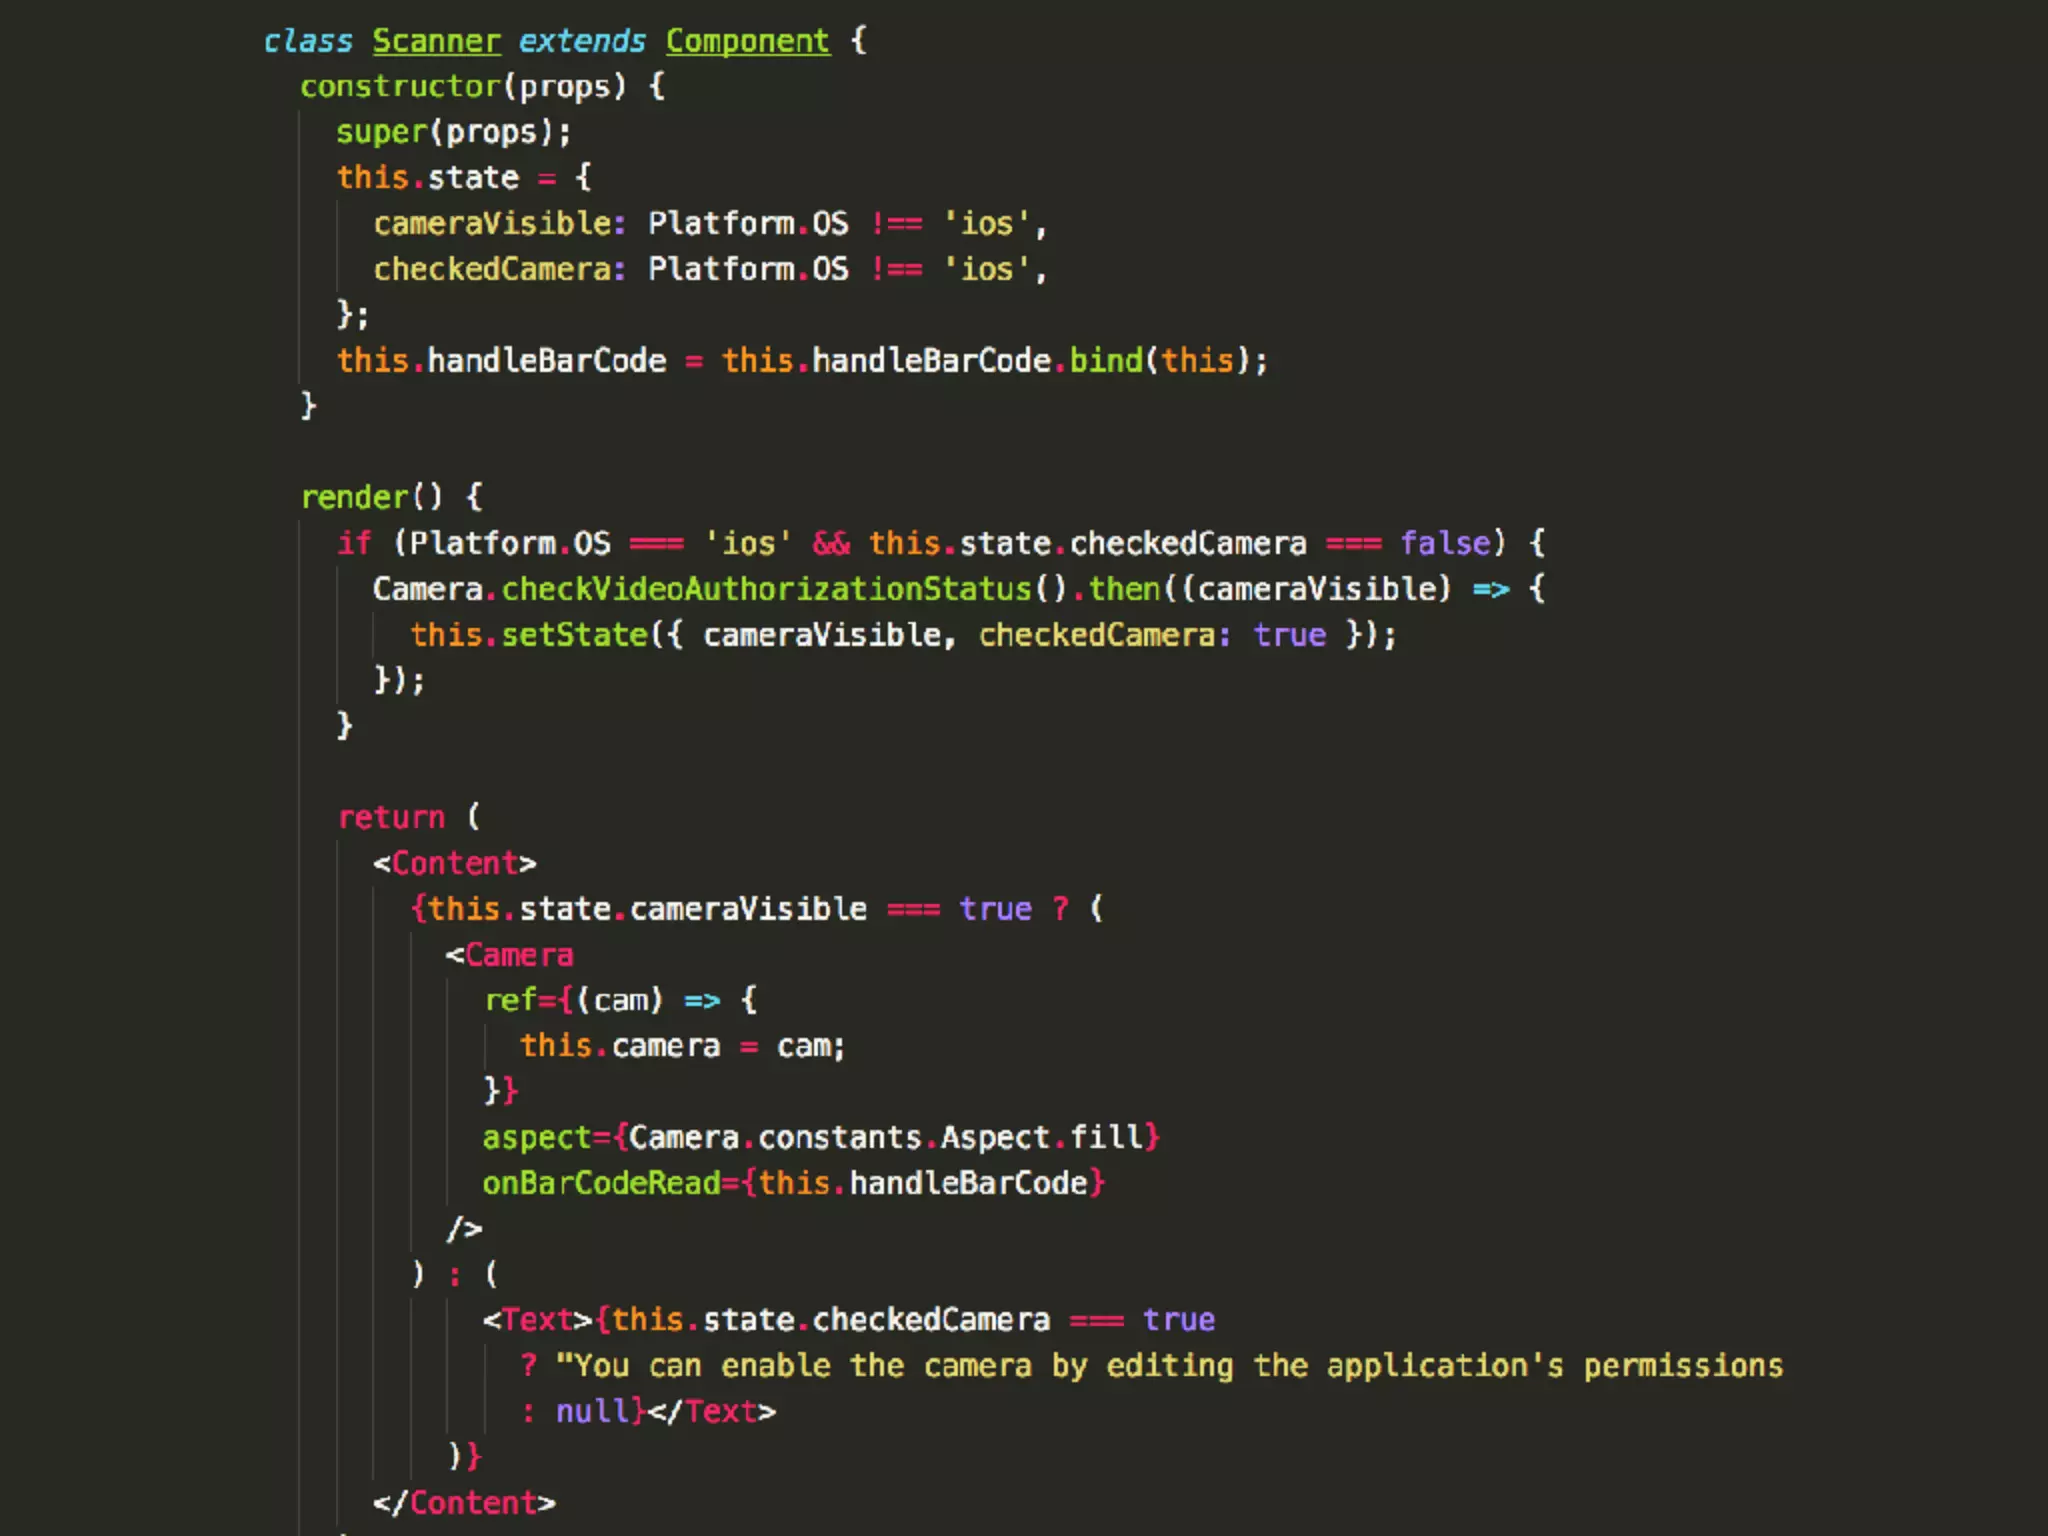Click the render method name
Screen dimensions: 2048x1536
pyautogui.click(x=355, y=497)
